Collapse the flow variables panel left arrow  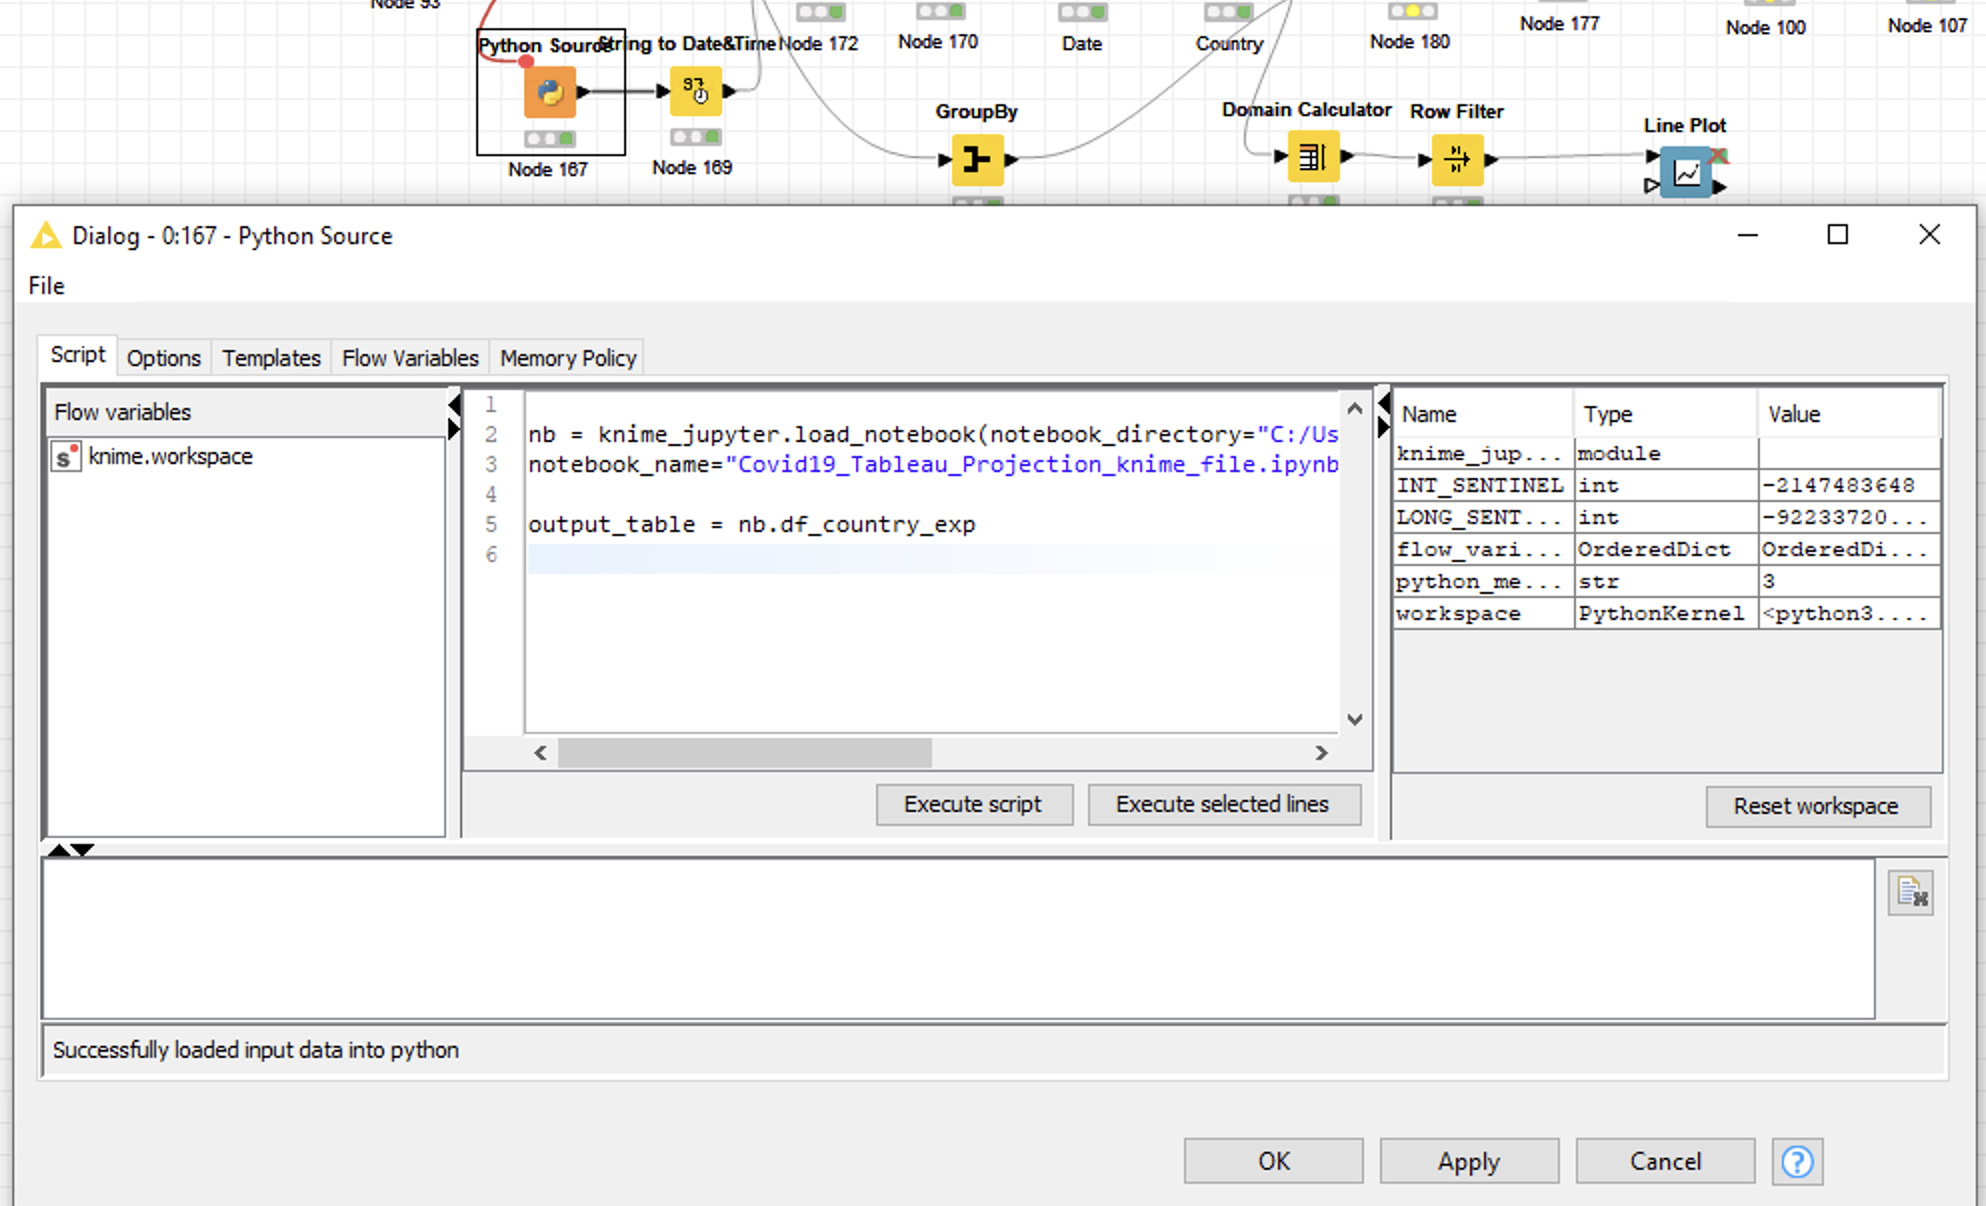[454, 405]
